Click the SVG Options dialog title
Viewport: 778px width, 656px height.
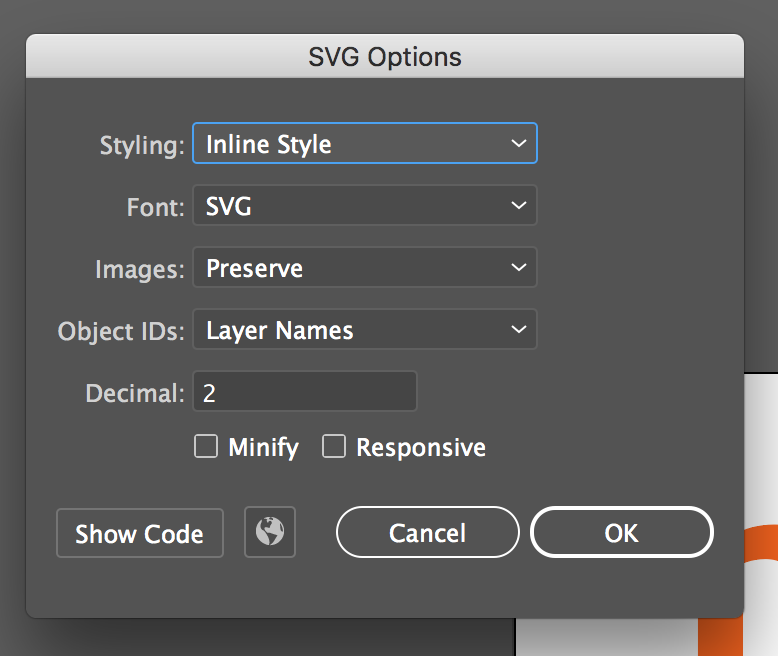tap(385, 57)
